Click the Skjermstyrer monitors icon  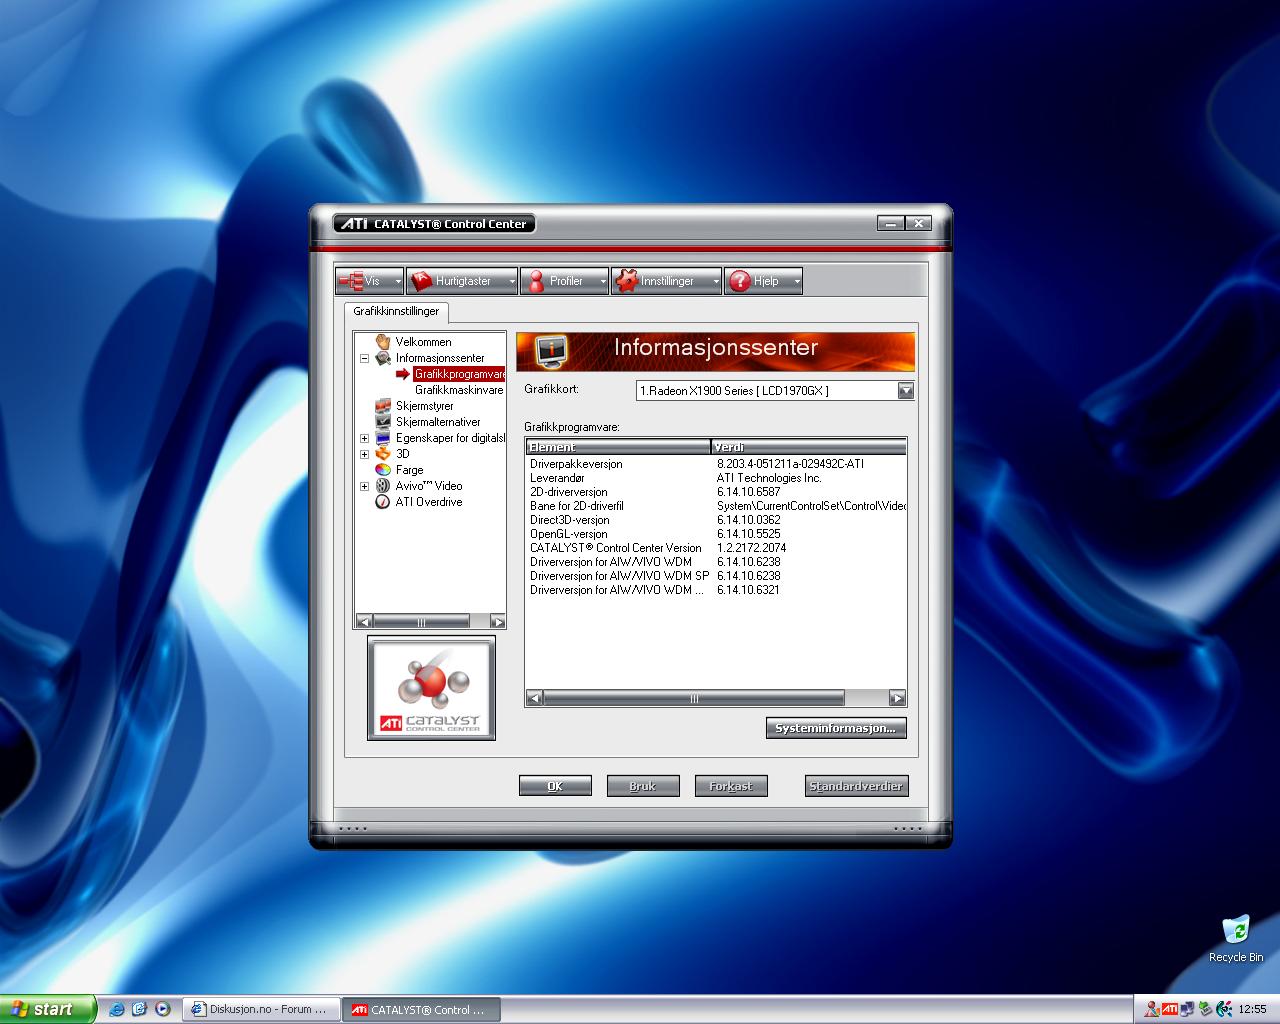click(x=382, y=406)
